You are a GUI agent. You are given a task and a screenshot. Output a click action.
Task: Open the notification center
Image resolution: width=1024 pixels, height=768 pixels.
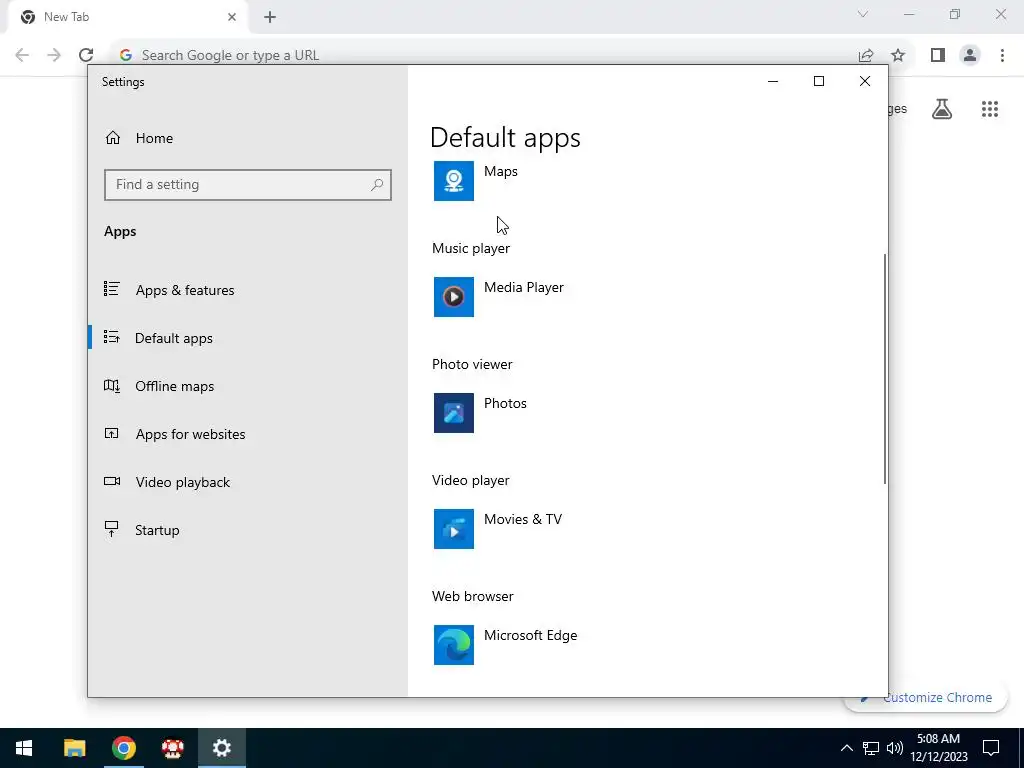[x=991, y=748]
